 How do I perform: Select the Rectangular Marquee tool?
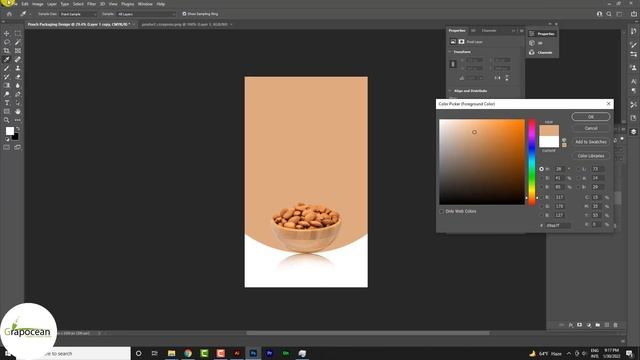pos(18,33)
